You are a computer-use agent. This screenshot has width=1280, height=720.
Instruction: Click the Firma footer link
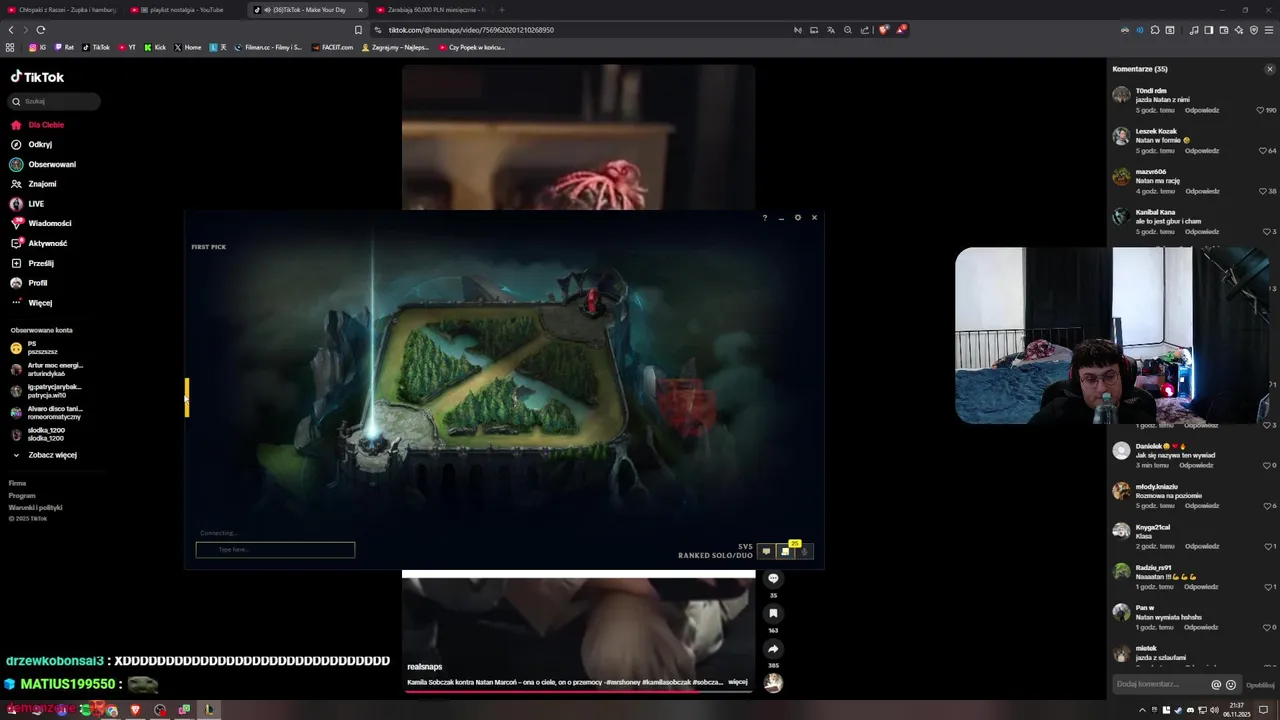pyautogui.click(x=17, y=483)
